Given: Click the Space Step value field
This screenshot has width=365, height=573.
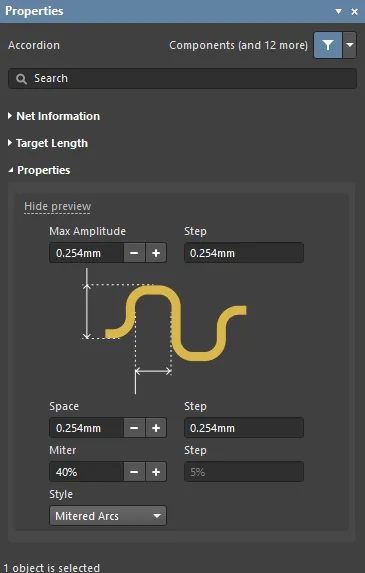Looking at the screenshot, I should [244, 428].
